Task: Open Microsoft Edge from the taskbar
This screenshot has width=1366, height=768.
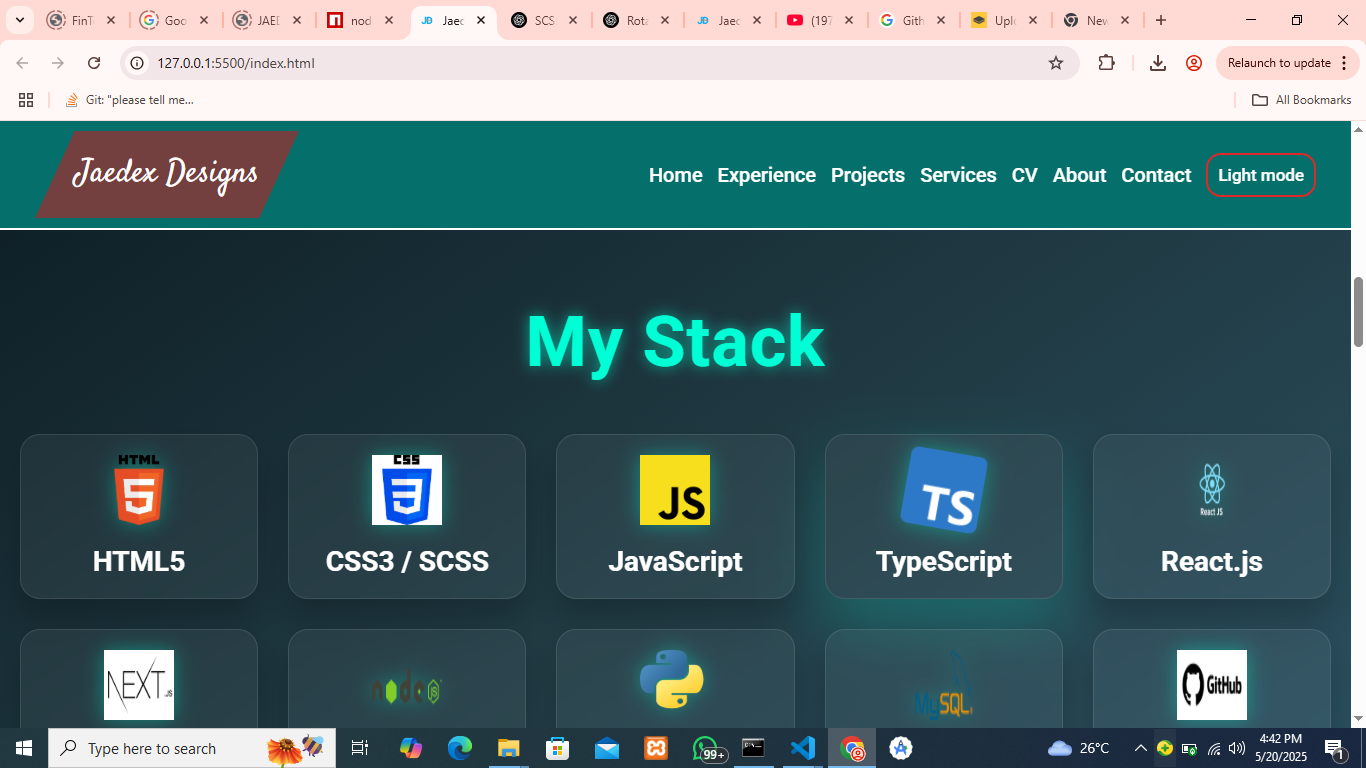Action: (460, 748)
